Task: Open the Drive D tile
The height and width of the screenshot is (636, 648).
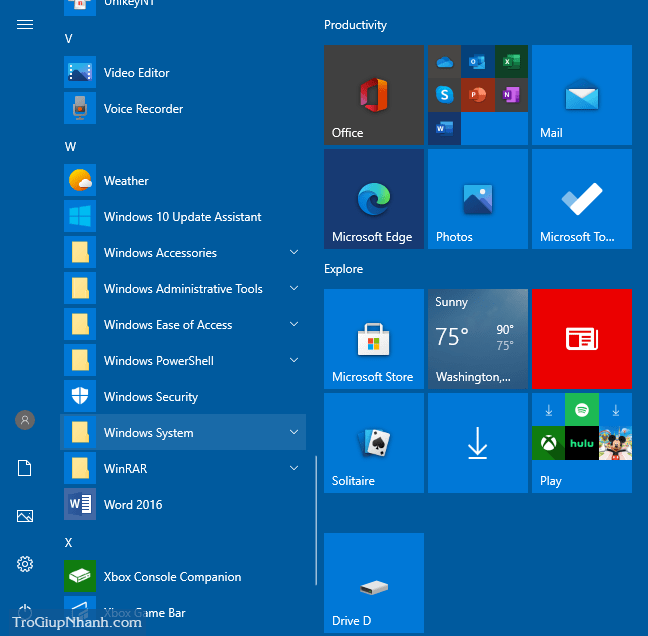Action: pos(373,583)
